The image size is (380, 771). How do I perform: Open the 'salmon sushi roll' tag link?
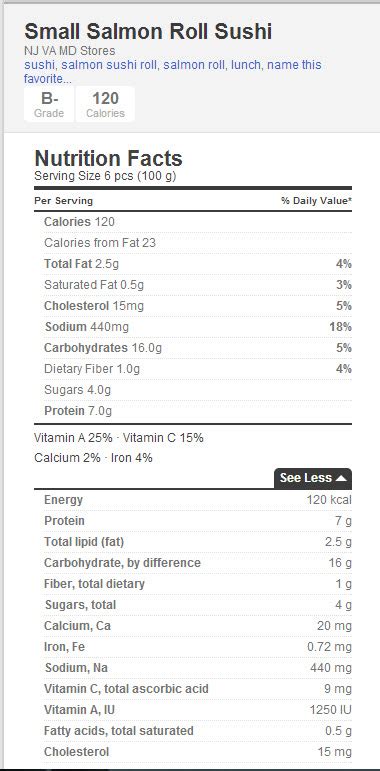point(109,65)
